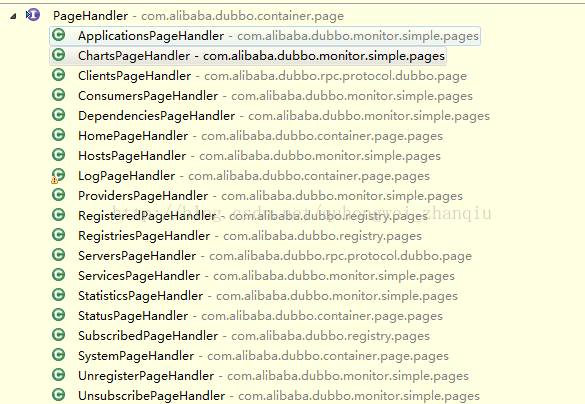Click class icon beside RegisteredPageHandler
This screenshot has width=585, height=404.
pos(59,215)
